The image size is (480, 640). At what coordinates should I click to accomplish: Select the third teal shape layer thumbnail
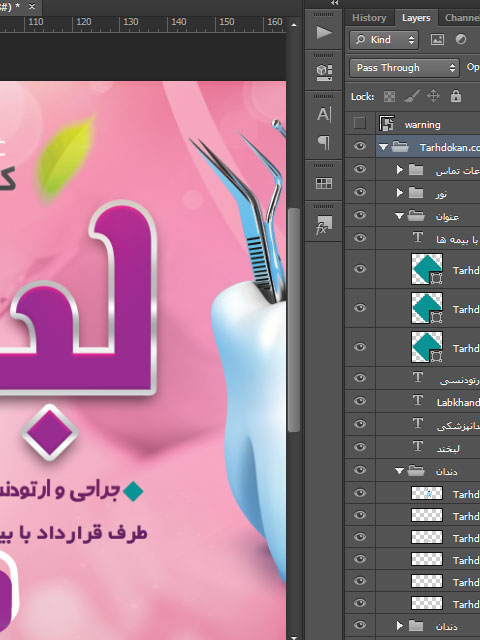click(x=427, y=347)
